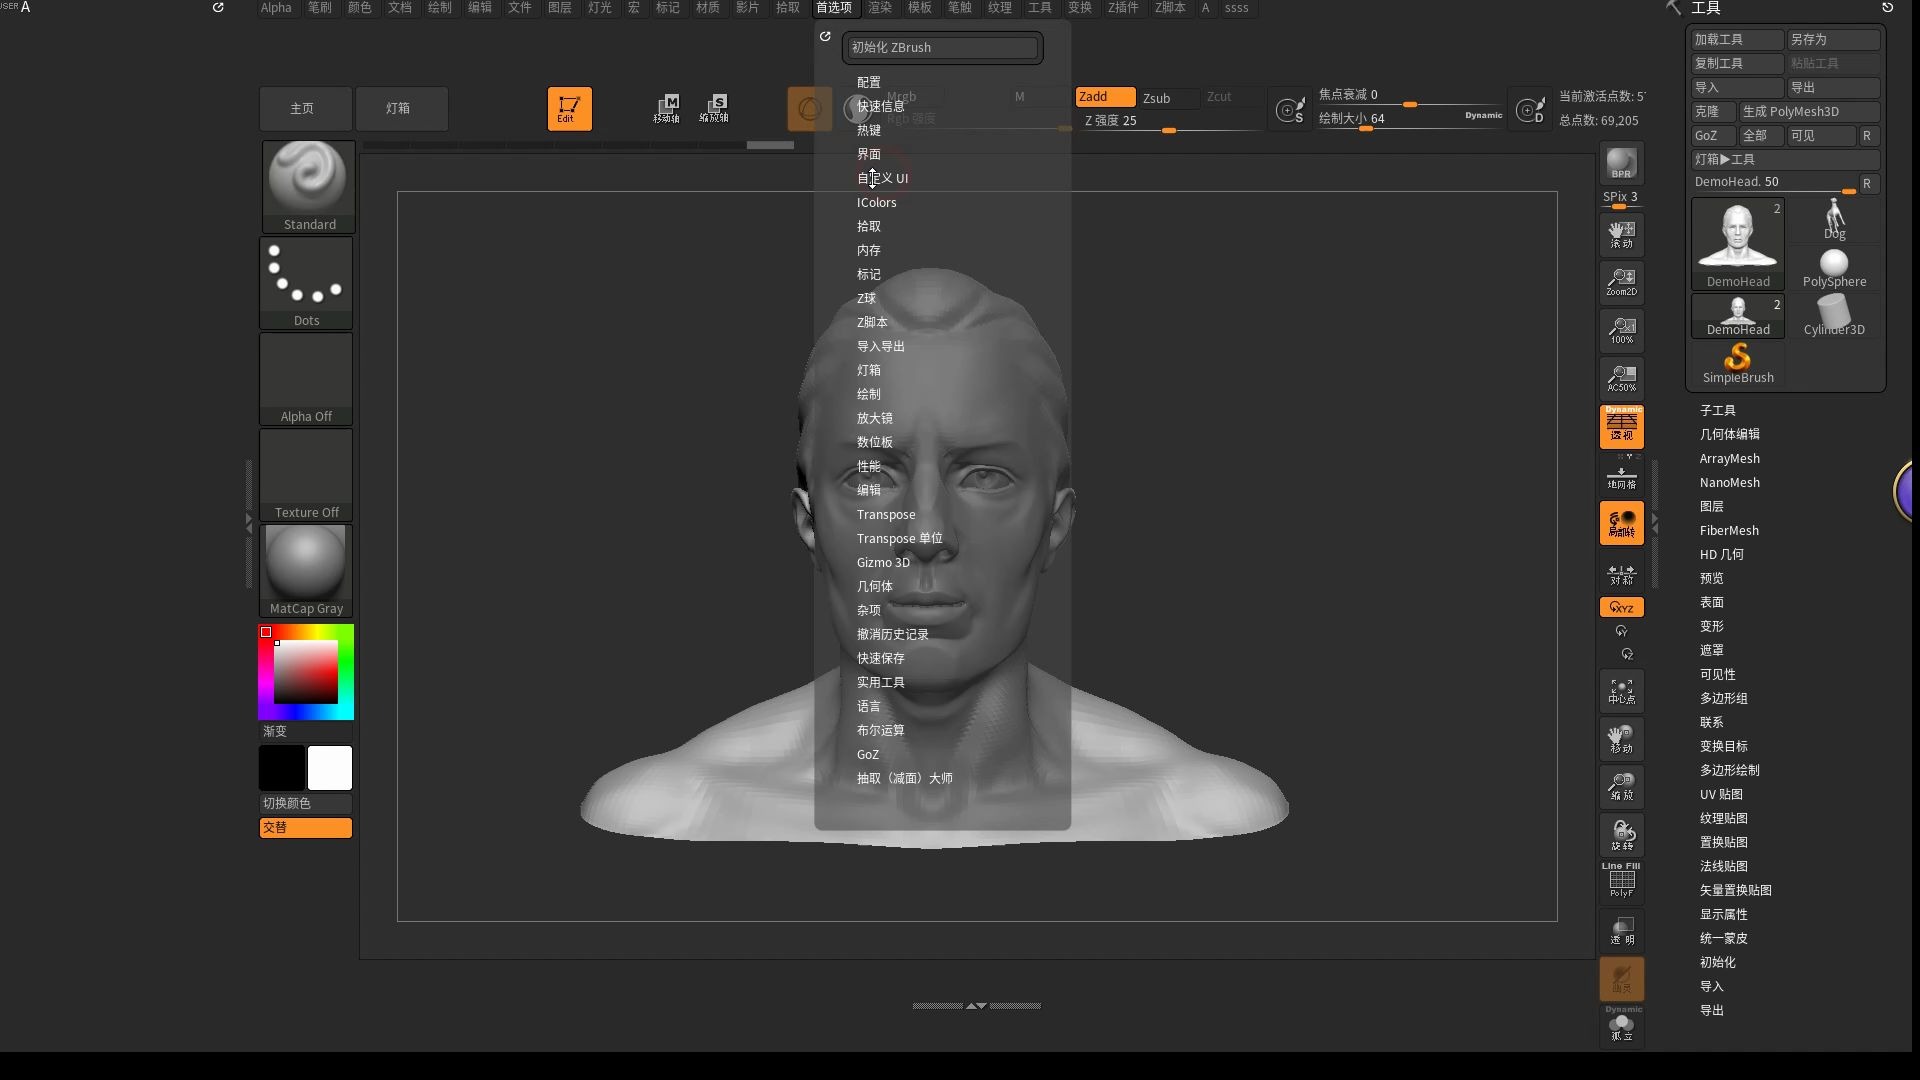Expand GoZ export options
1920x1080 pixels.
pos(868,753)
